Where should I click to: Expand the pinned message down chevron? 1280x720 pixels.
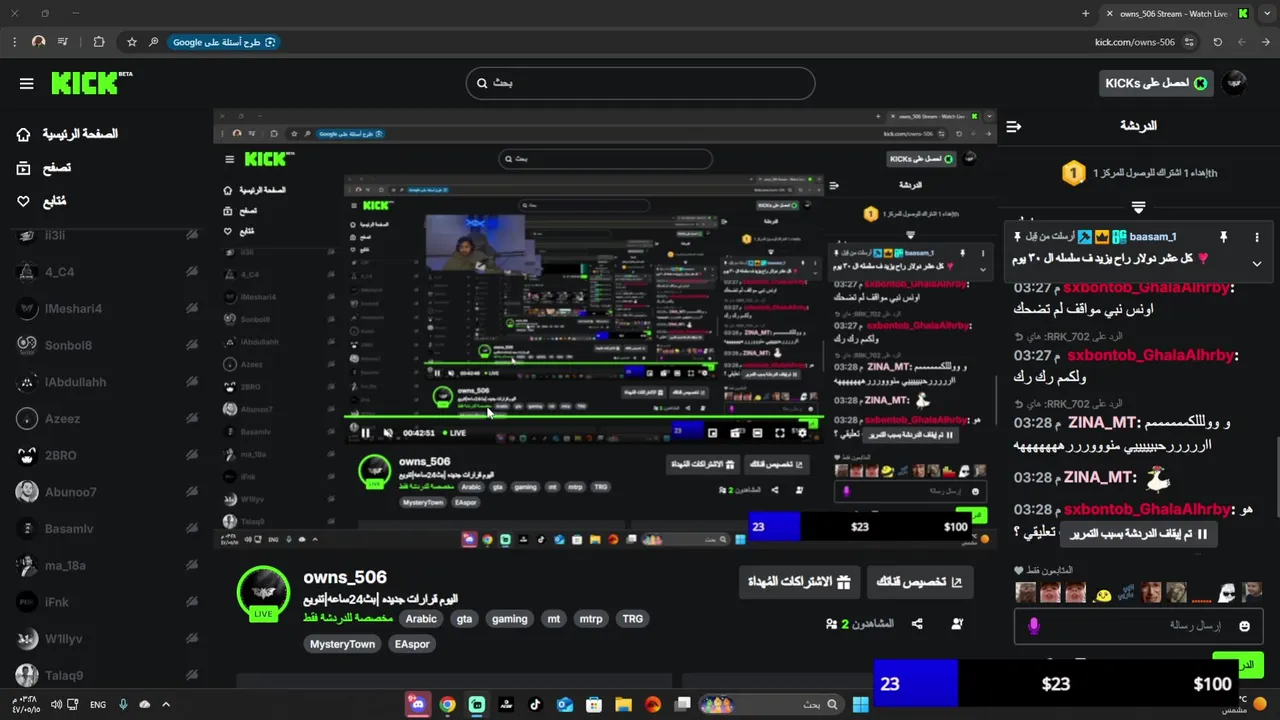(1257, 263)
